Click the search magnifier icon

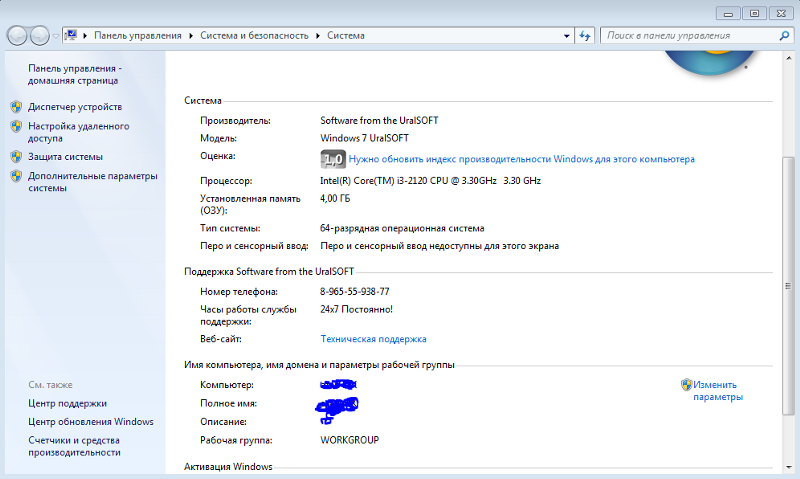(x=784, y=36)
